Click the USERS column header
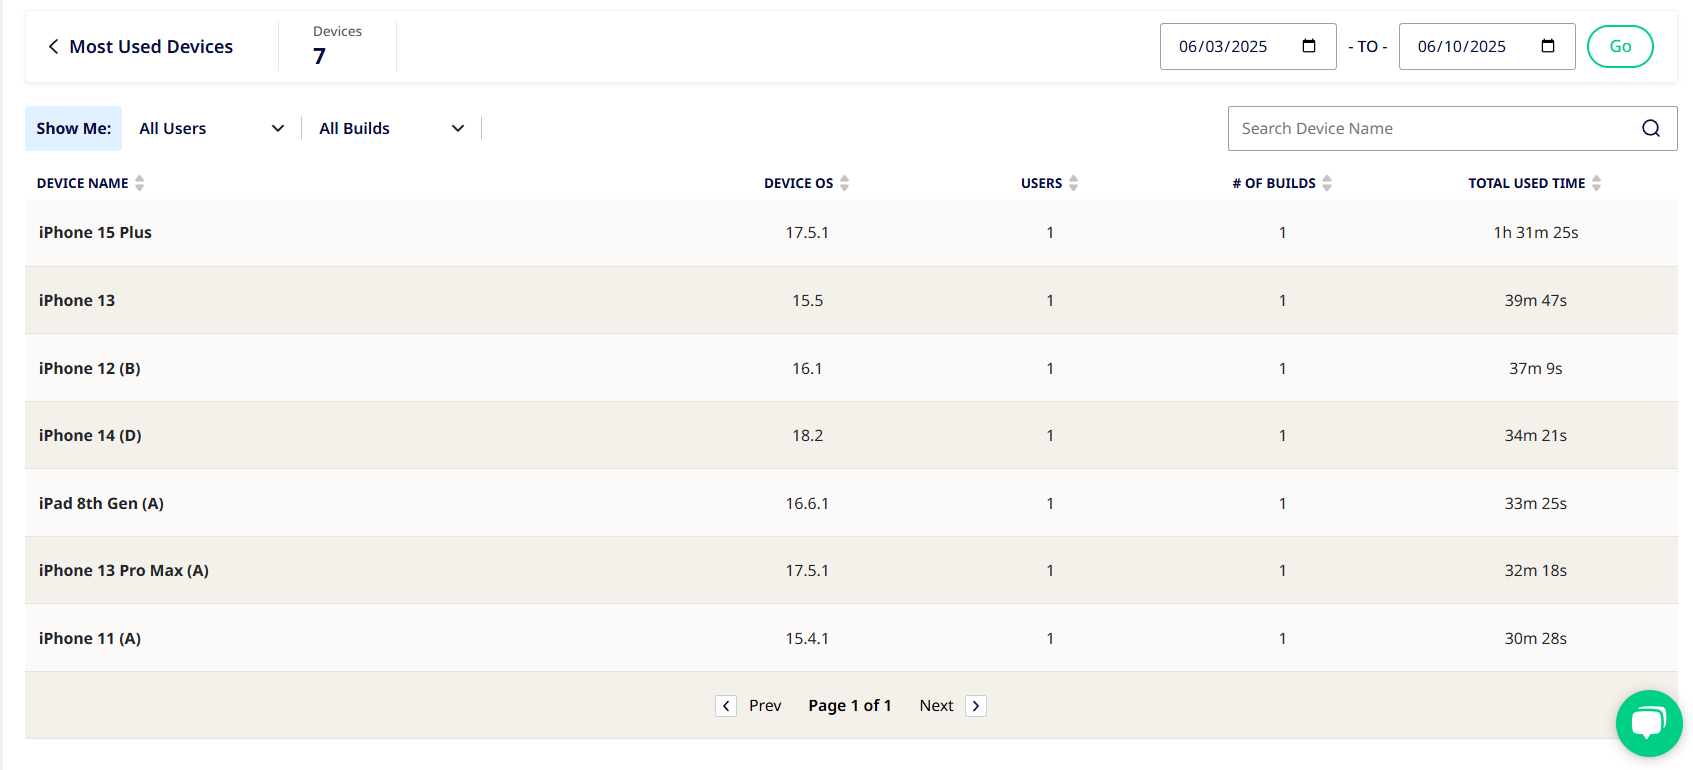Viewport: 1693px width, 770px height. pos(1041,183)
